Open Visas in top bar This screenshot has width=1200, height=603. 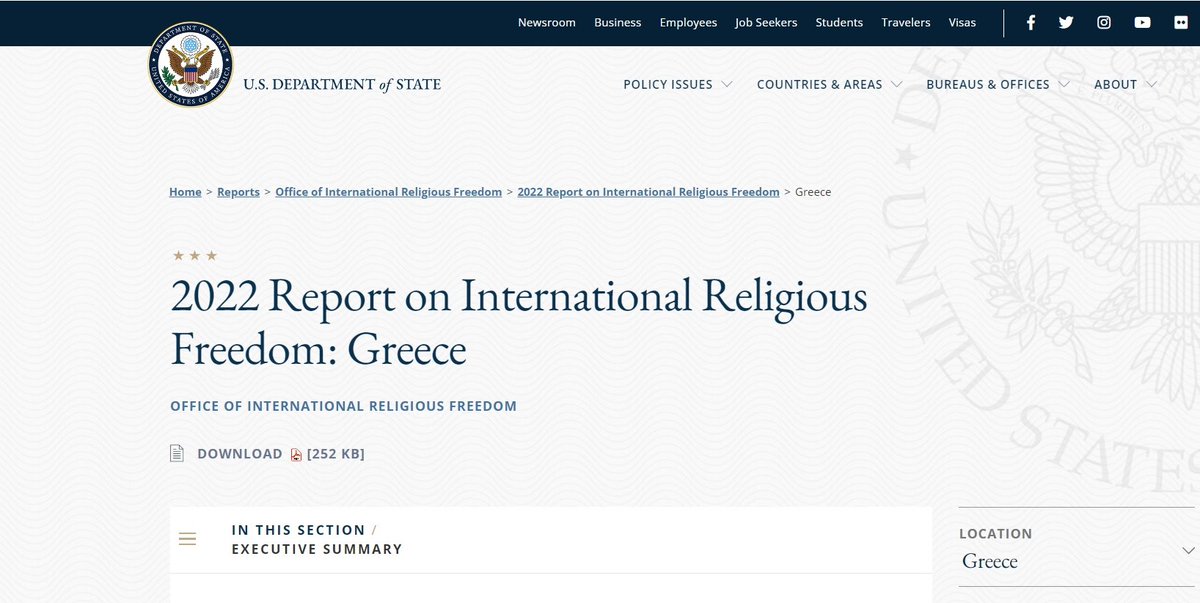click(x=962, y=22)
